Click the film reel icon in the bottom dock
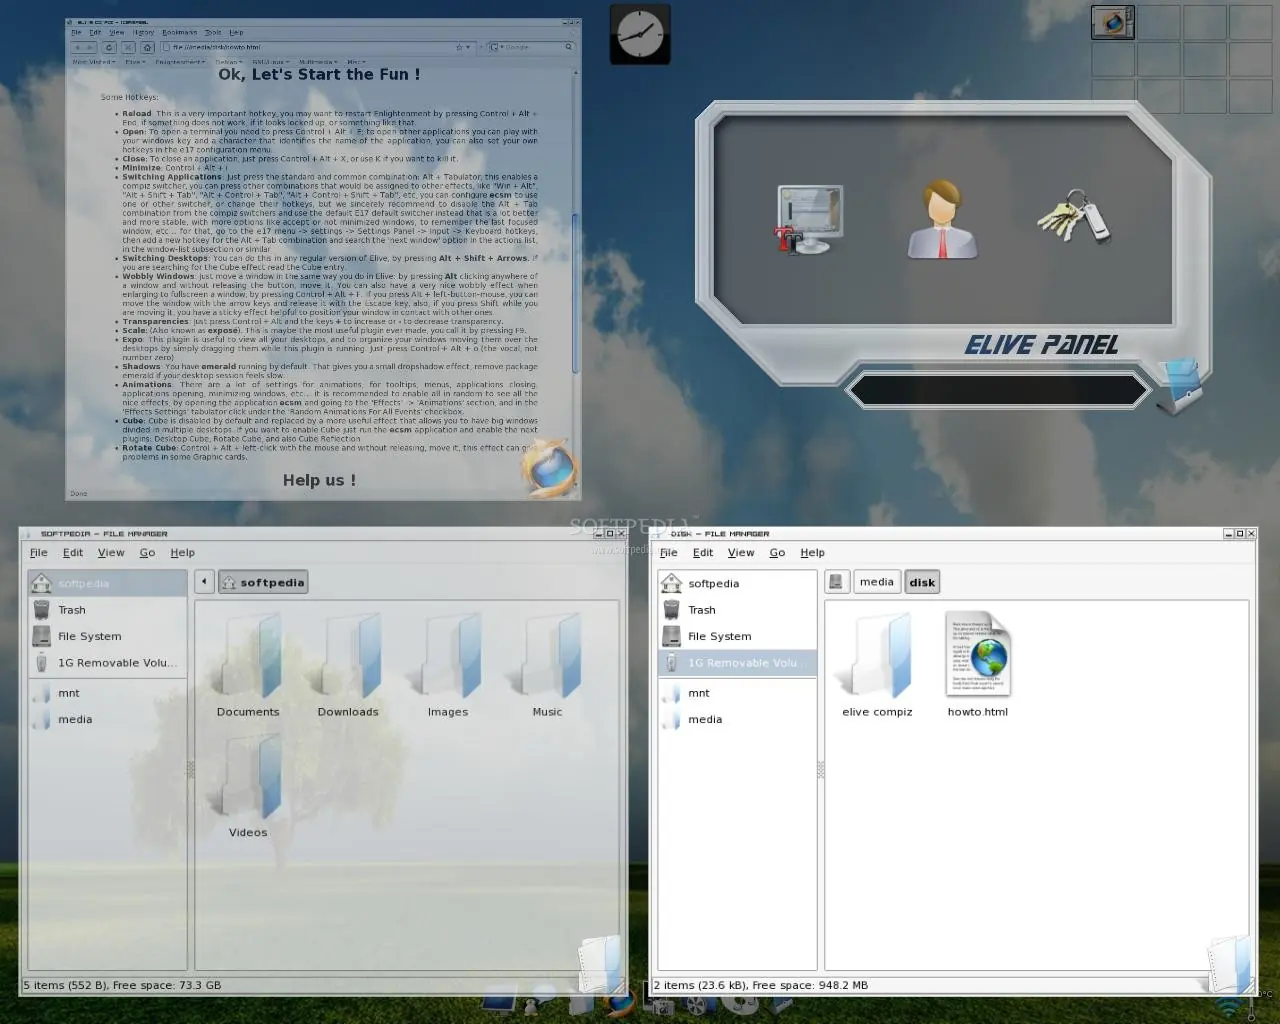1280x1024 pixels. 698,1005
